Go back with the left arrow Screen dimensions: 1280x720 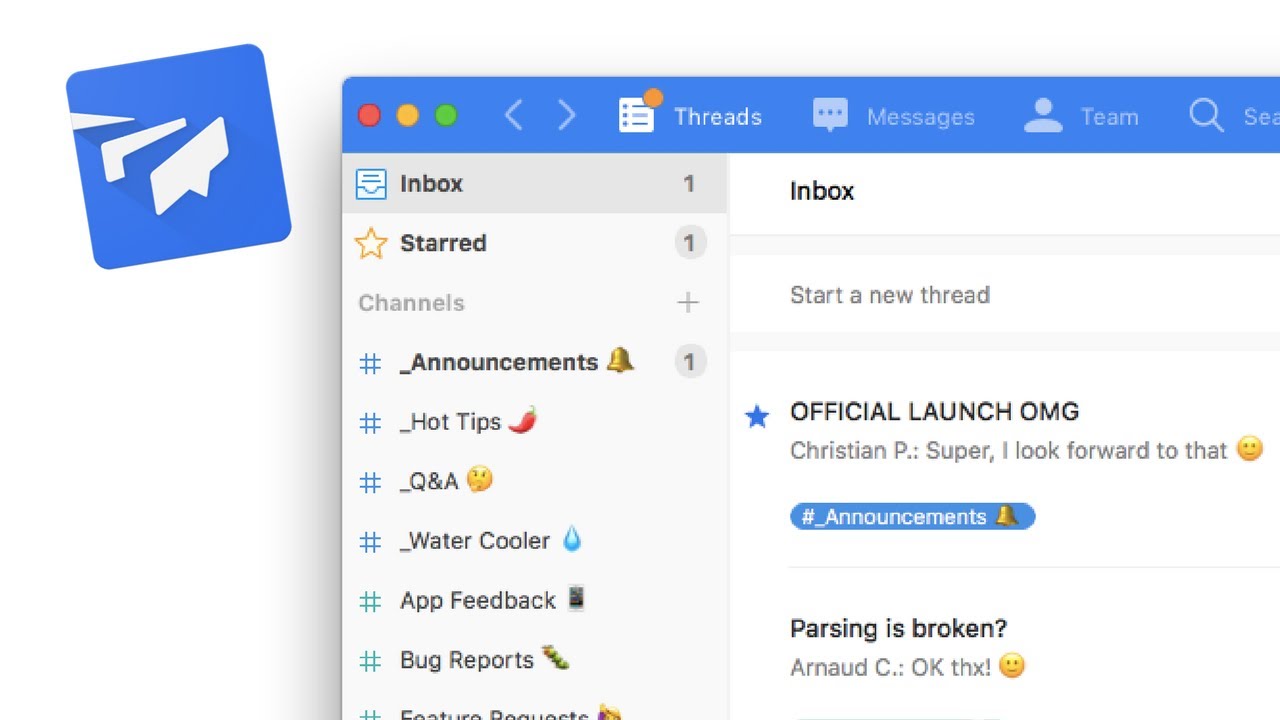coord(513,116)
